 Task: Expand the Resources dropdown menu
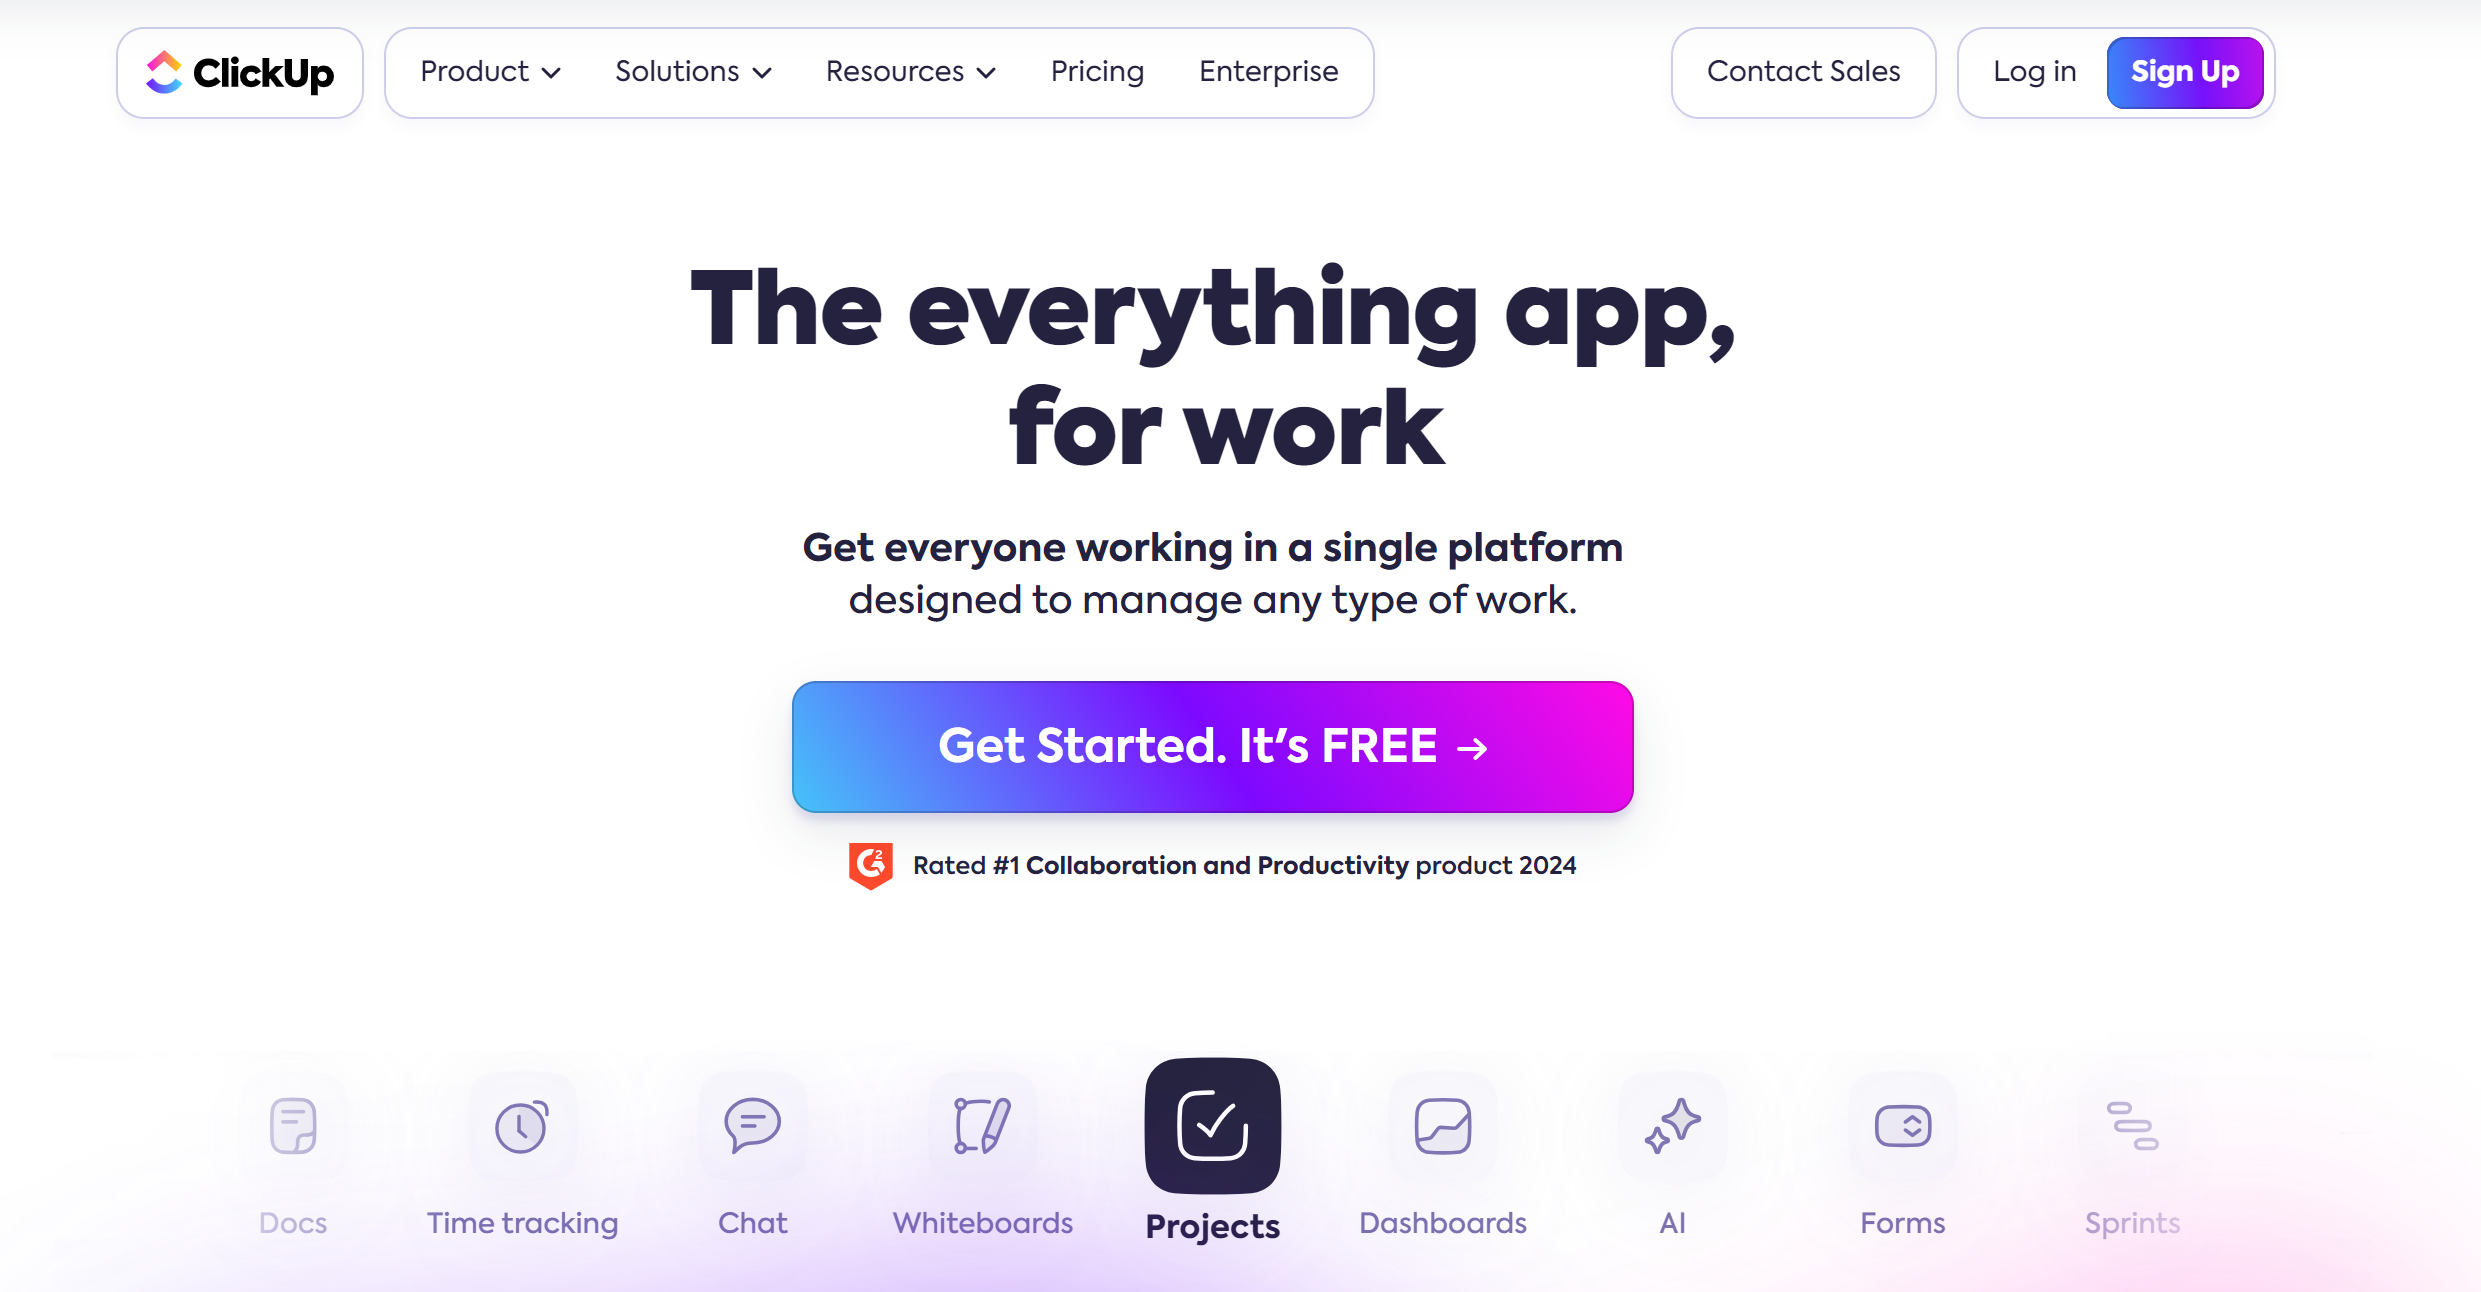point(909,72)
